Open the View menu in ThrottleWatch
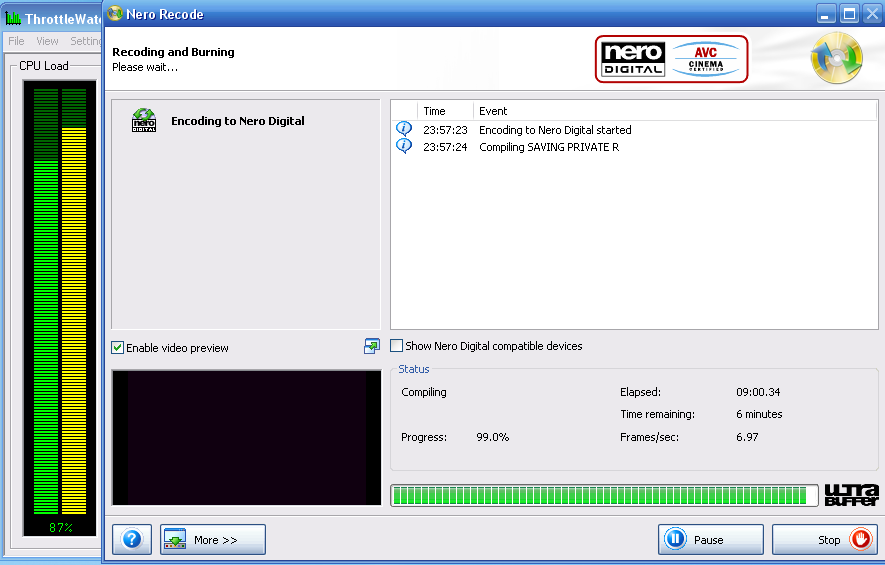The height and width of the screenshot is (565, 885). pos(47,41)
